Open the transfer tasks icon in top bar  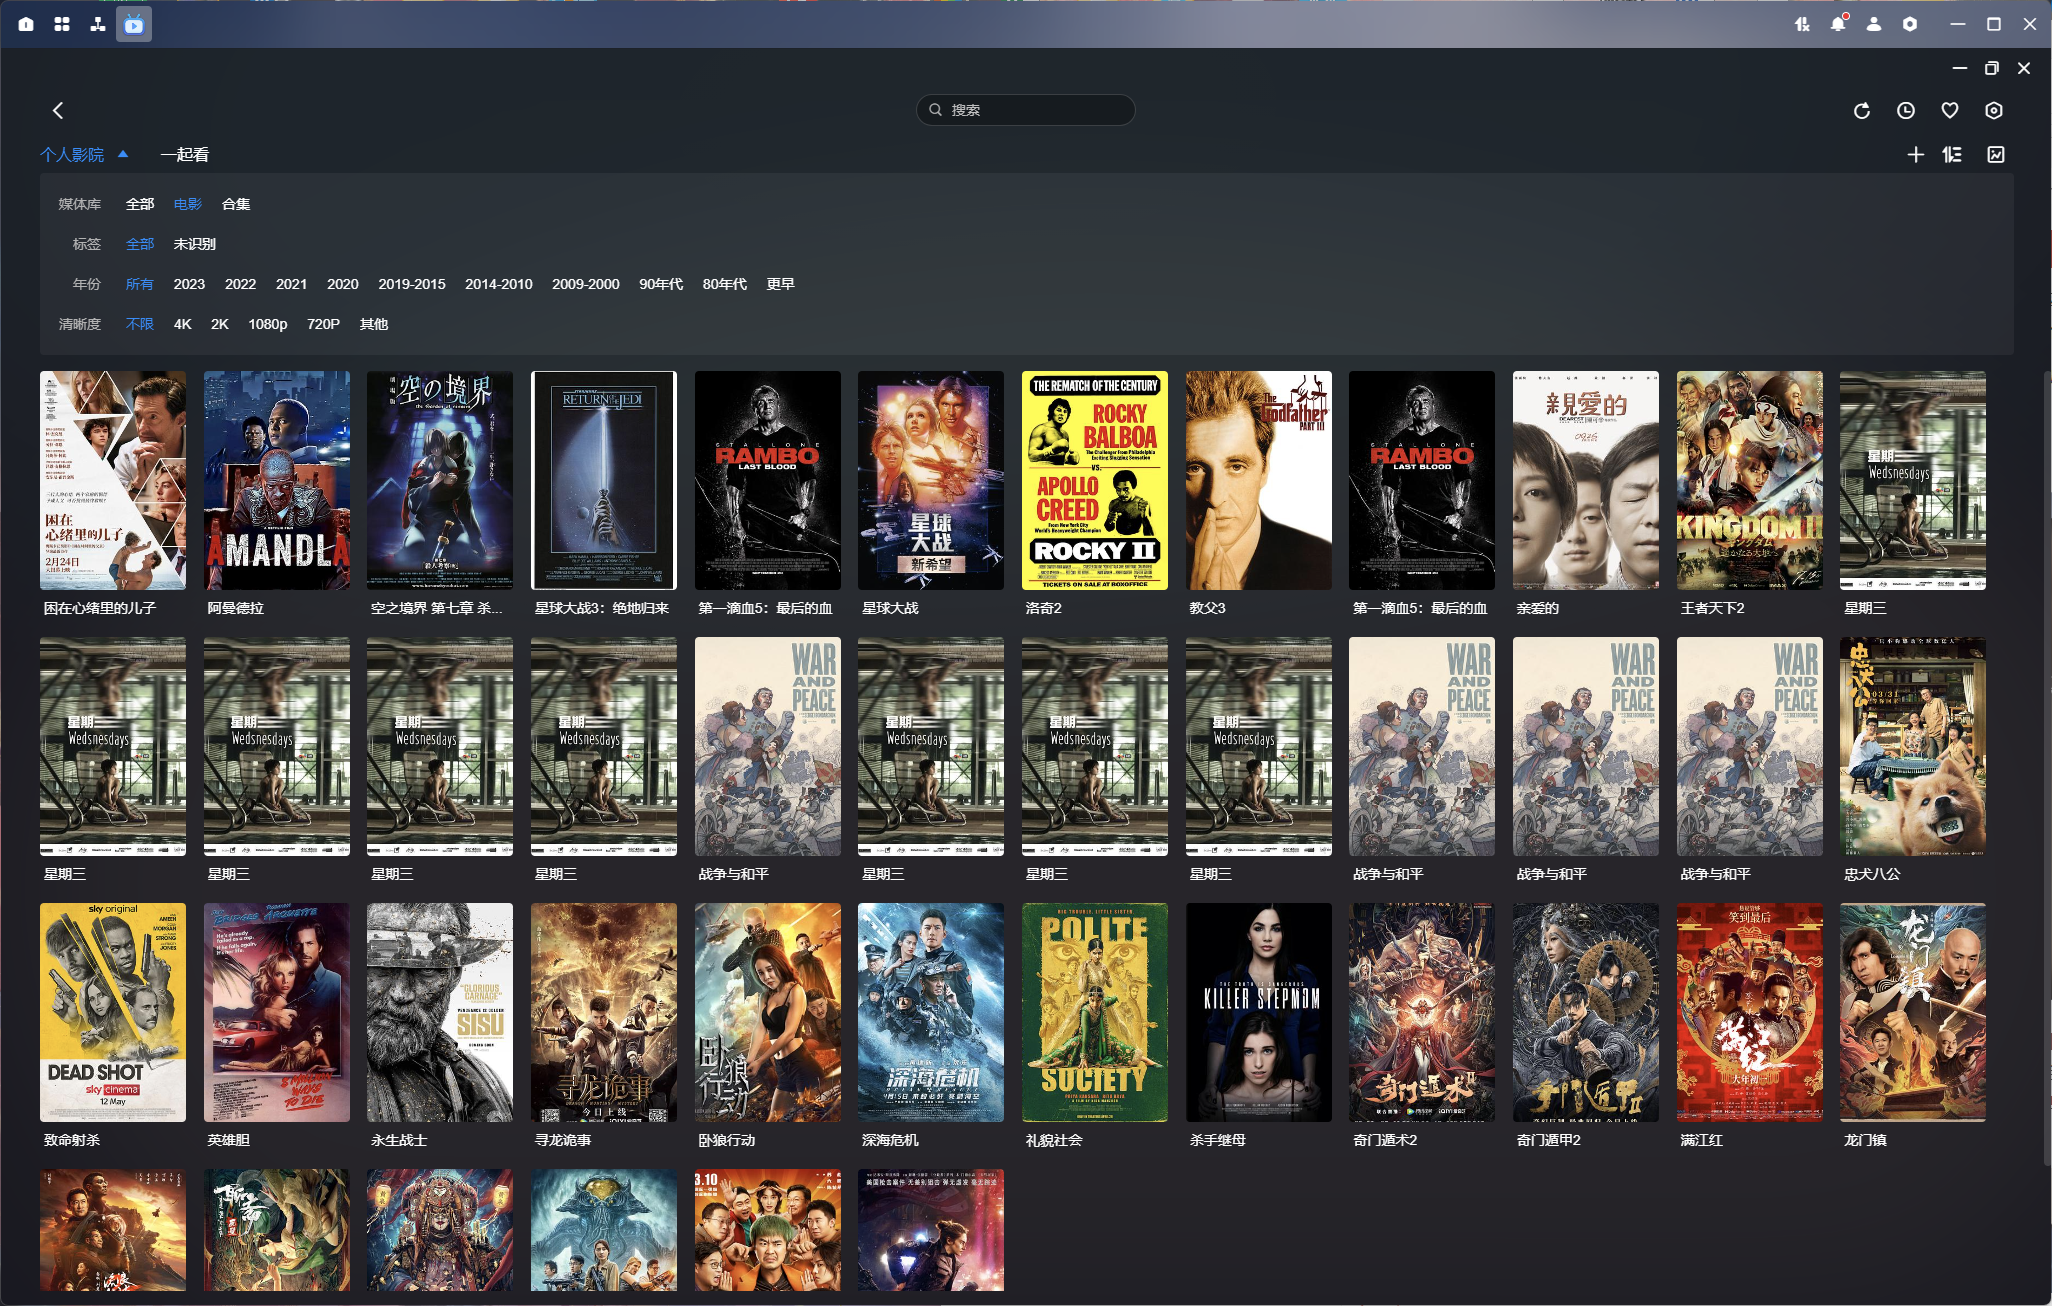(1802, 24)
